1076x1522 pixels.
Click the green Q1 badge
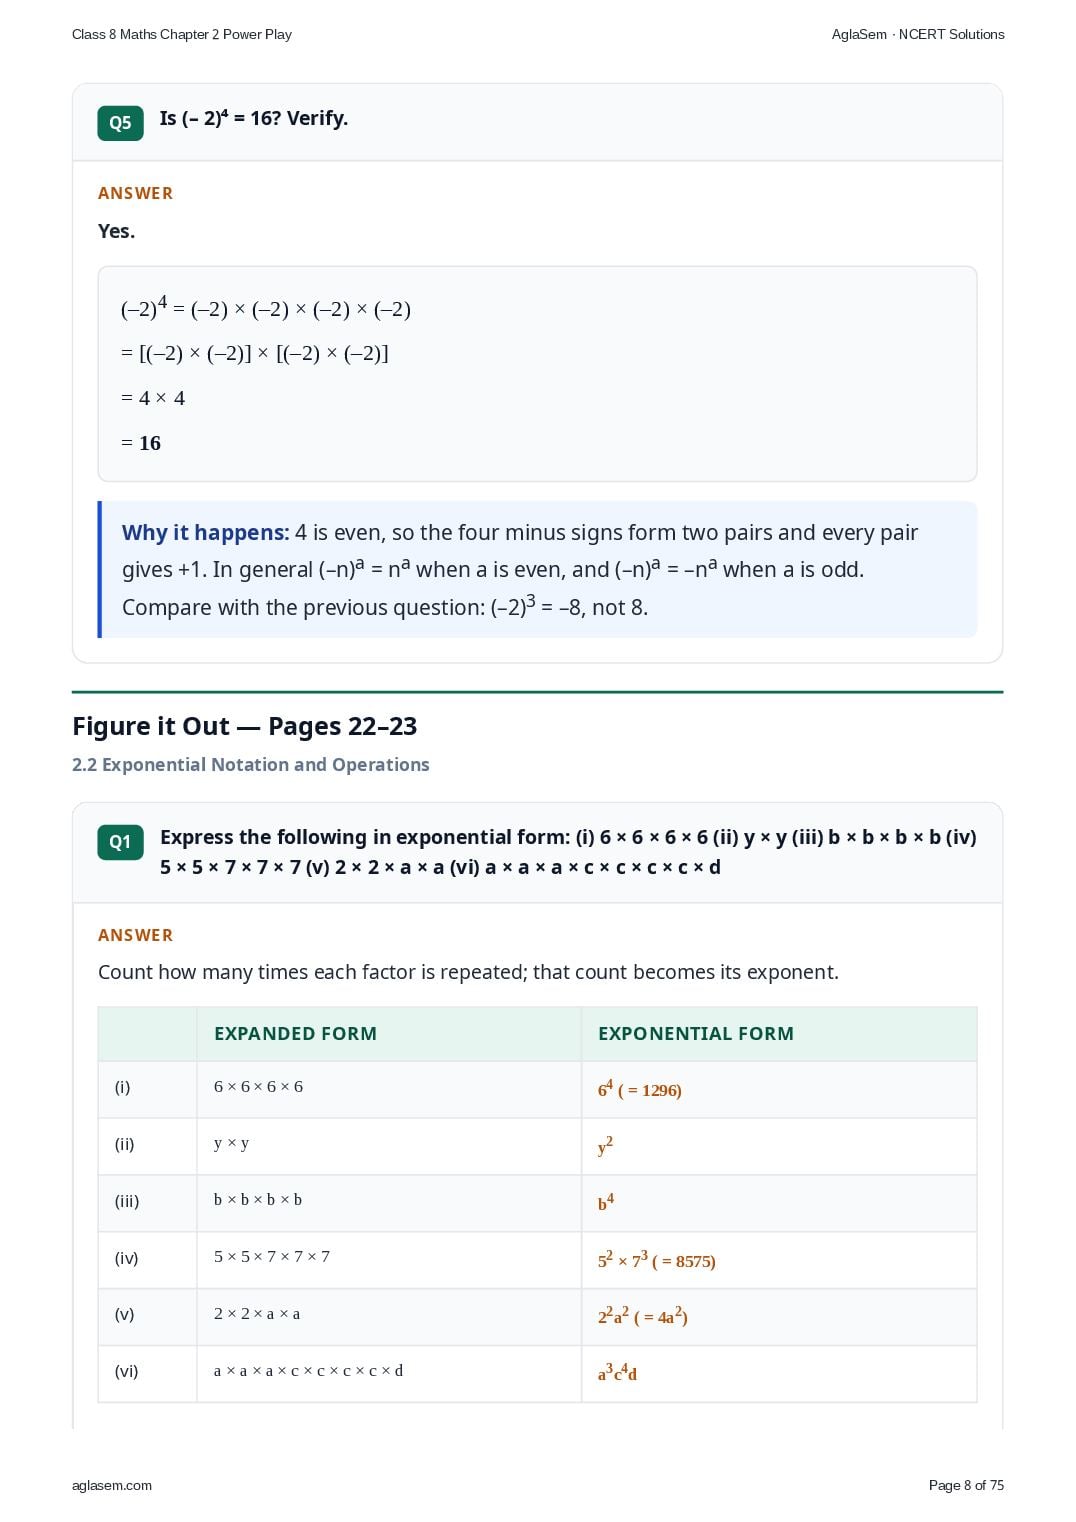pyautogui.click(x=120, y=842)
